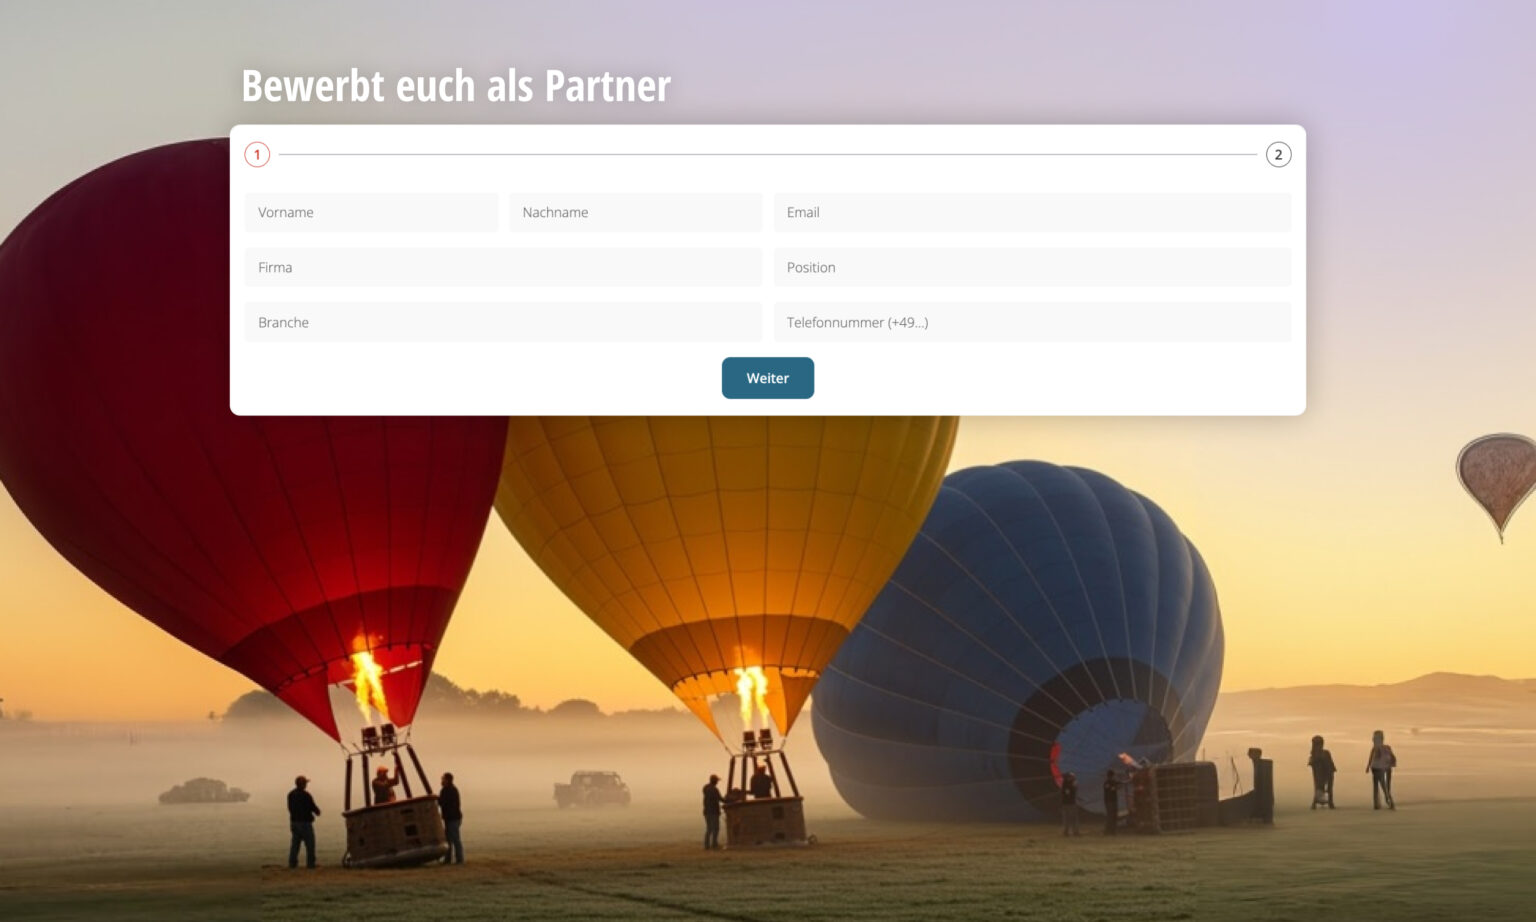The image size is (1536, 922).
Task: Click the progress line between steps
Action: [x=767, y=155]
